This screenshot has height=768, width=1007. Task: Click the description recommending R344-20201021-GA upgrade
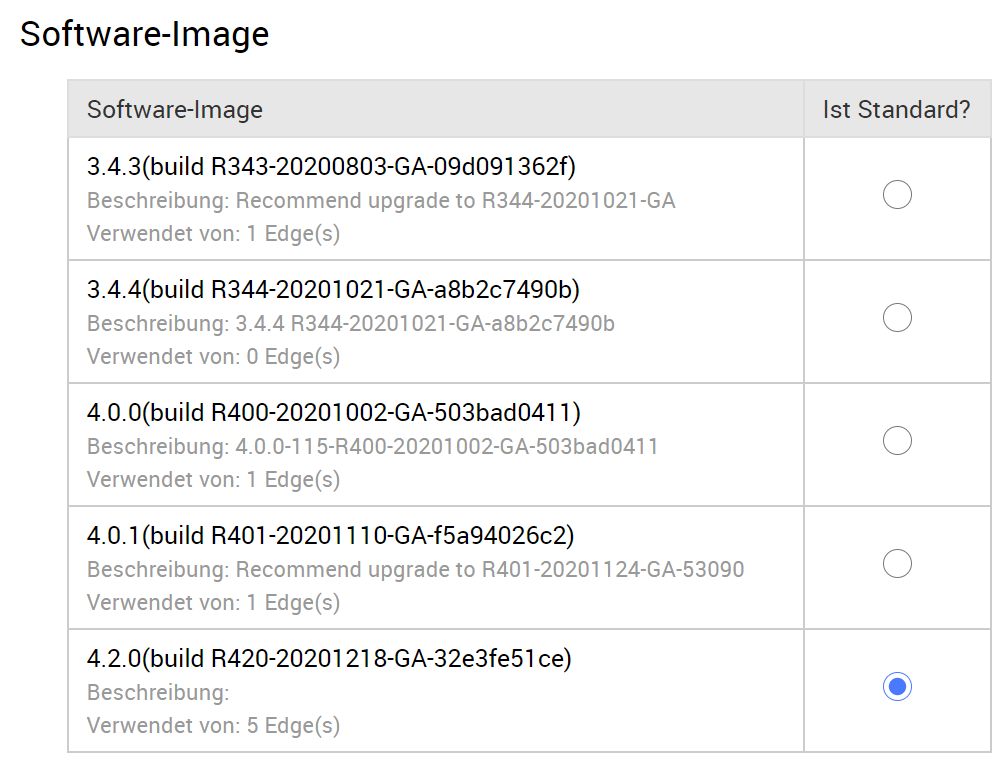pos(381,201)
